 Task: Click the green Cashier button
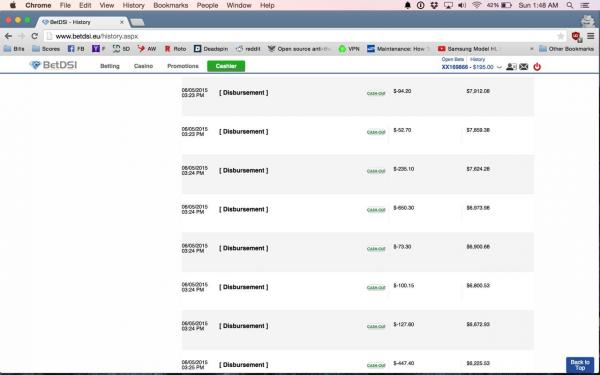coord(226,66)
